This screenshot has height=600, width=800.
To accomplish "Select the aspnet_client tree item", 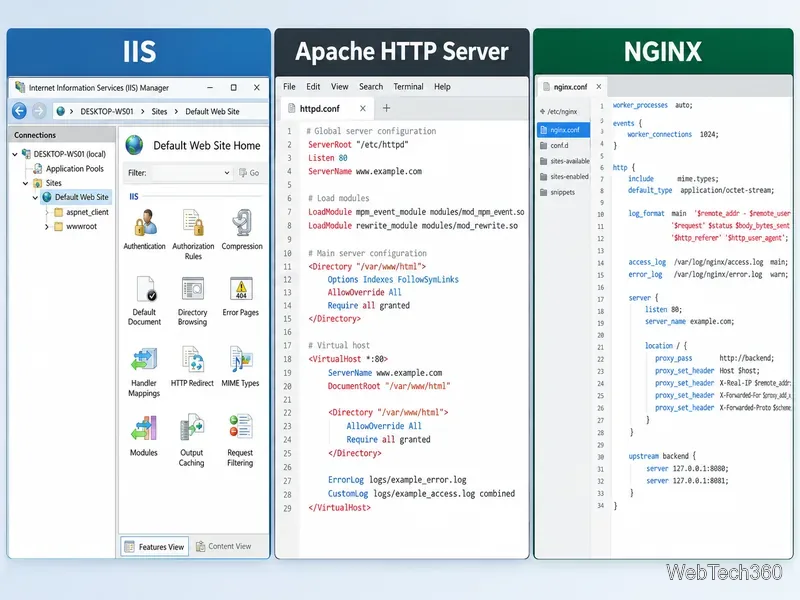I will click(87, 212).
